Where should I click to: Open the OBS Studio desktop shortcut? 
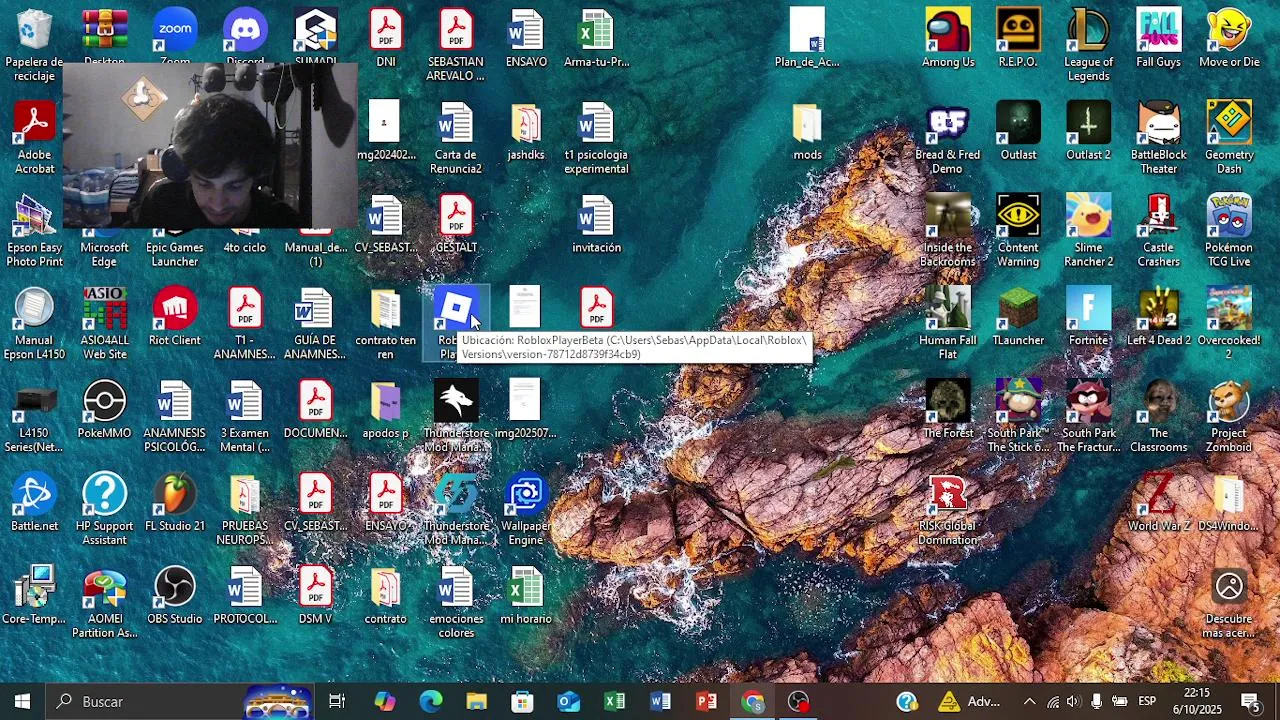(175, 596)
